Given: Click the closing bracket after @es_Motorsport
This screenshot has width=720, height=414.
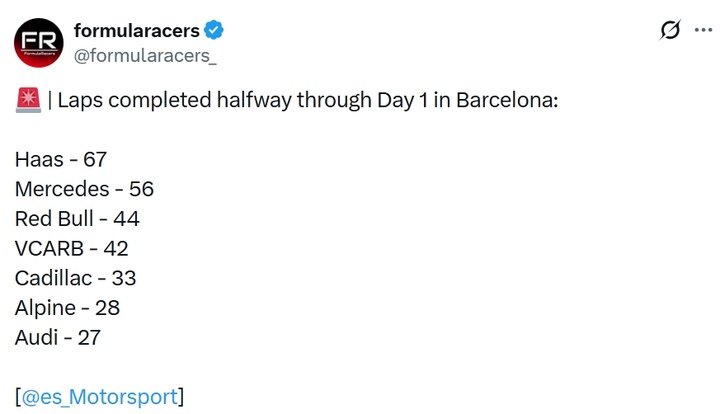Looking at the screenshot, I should [181, 397].
